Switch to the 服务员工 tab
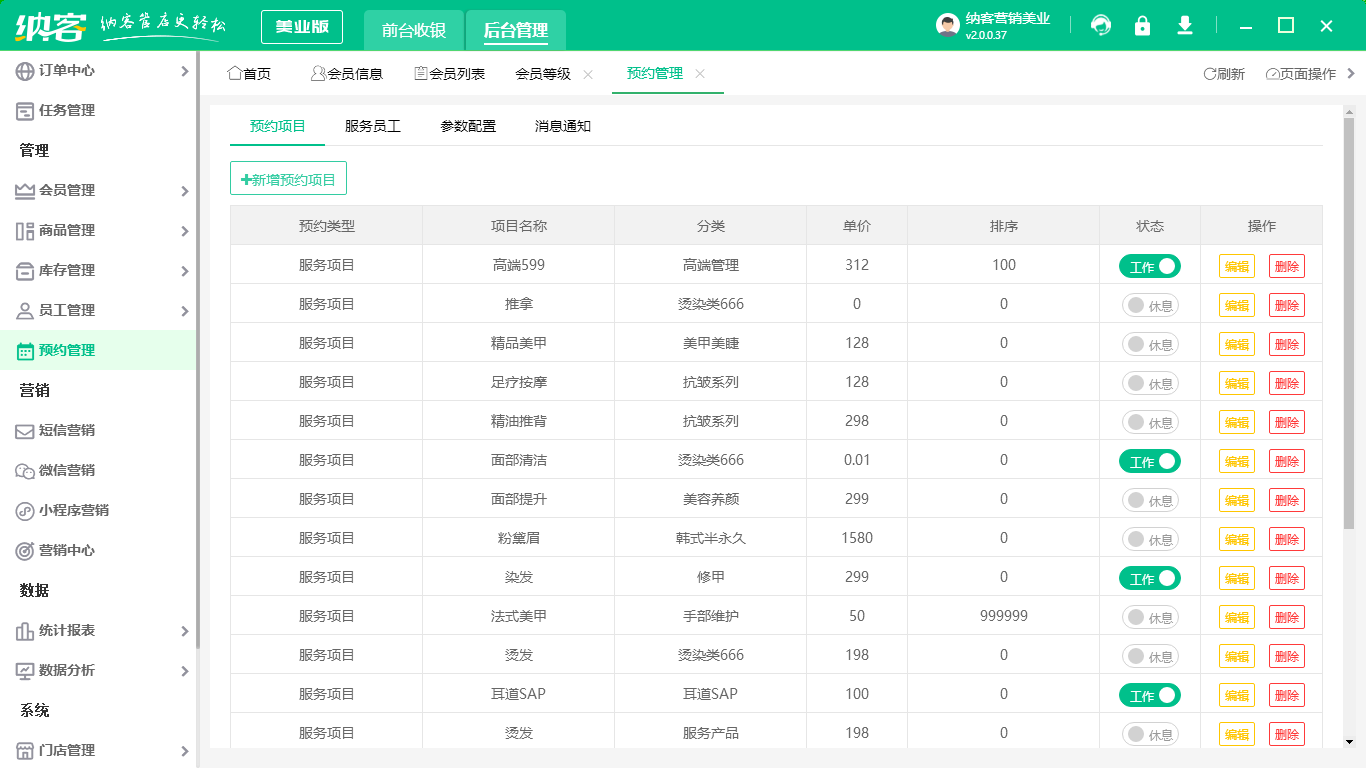The width and height of the screenshot is (1366, 768). (x=370, y=127)
